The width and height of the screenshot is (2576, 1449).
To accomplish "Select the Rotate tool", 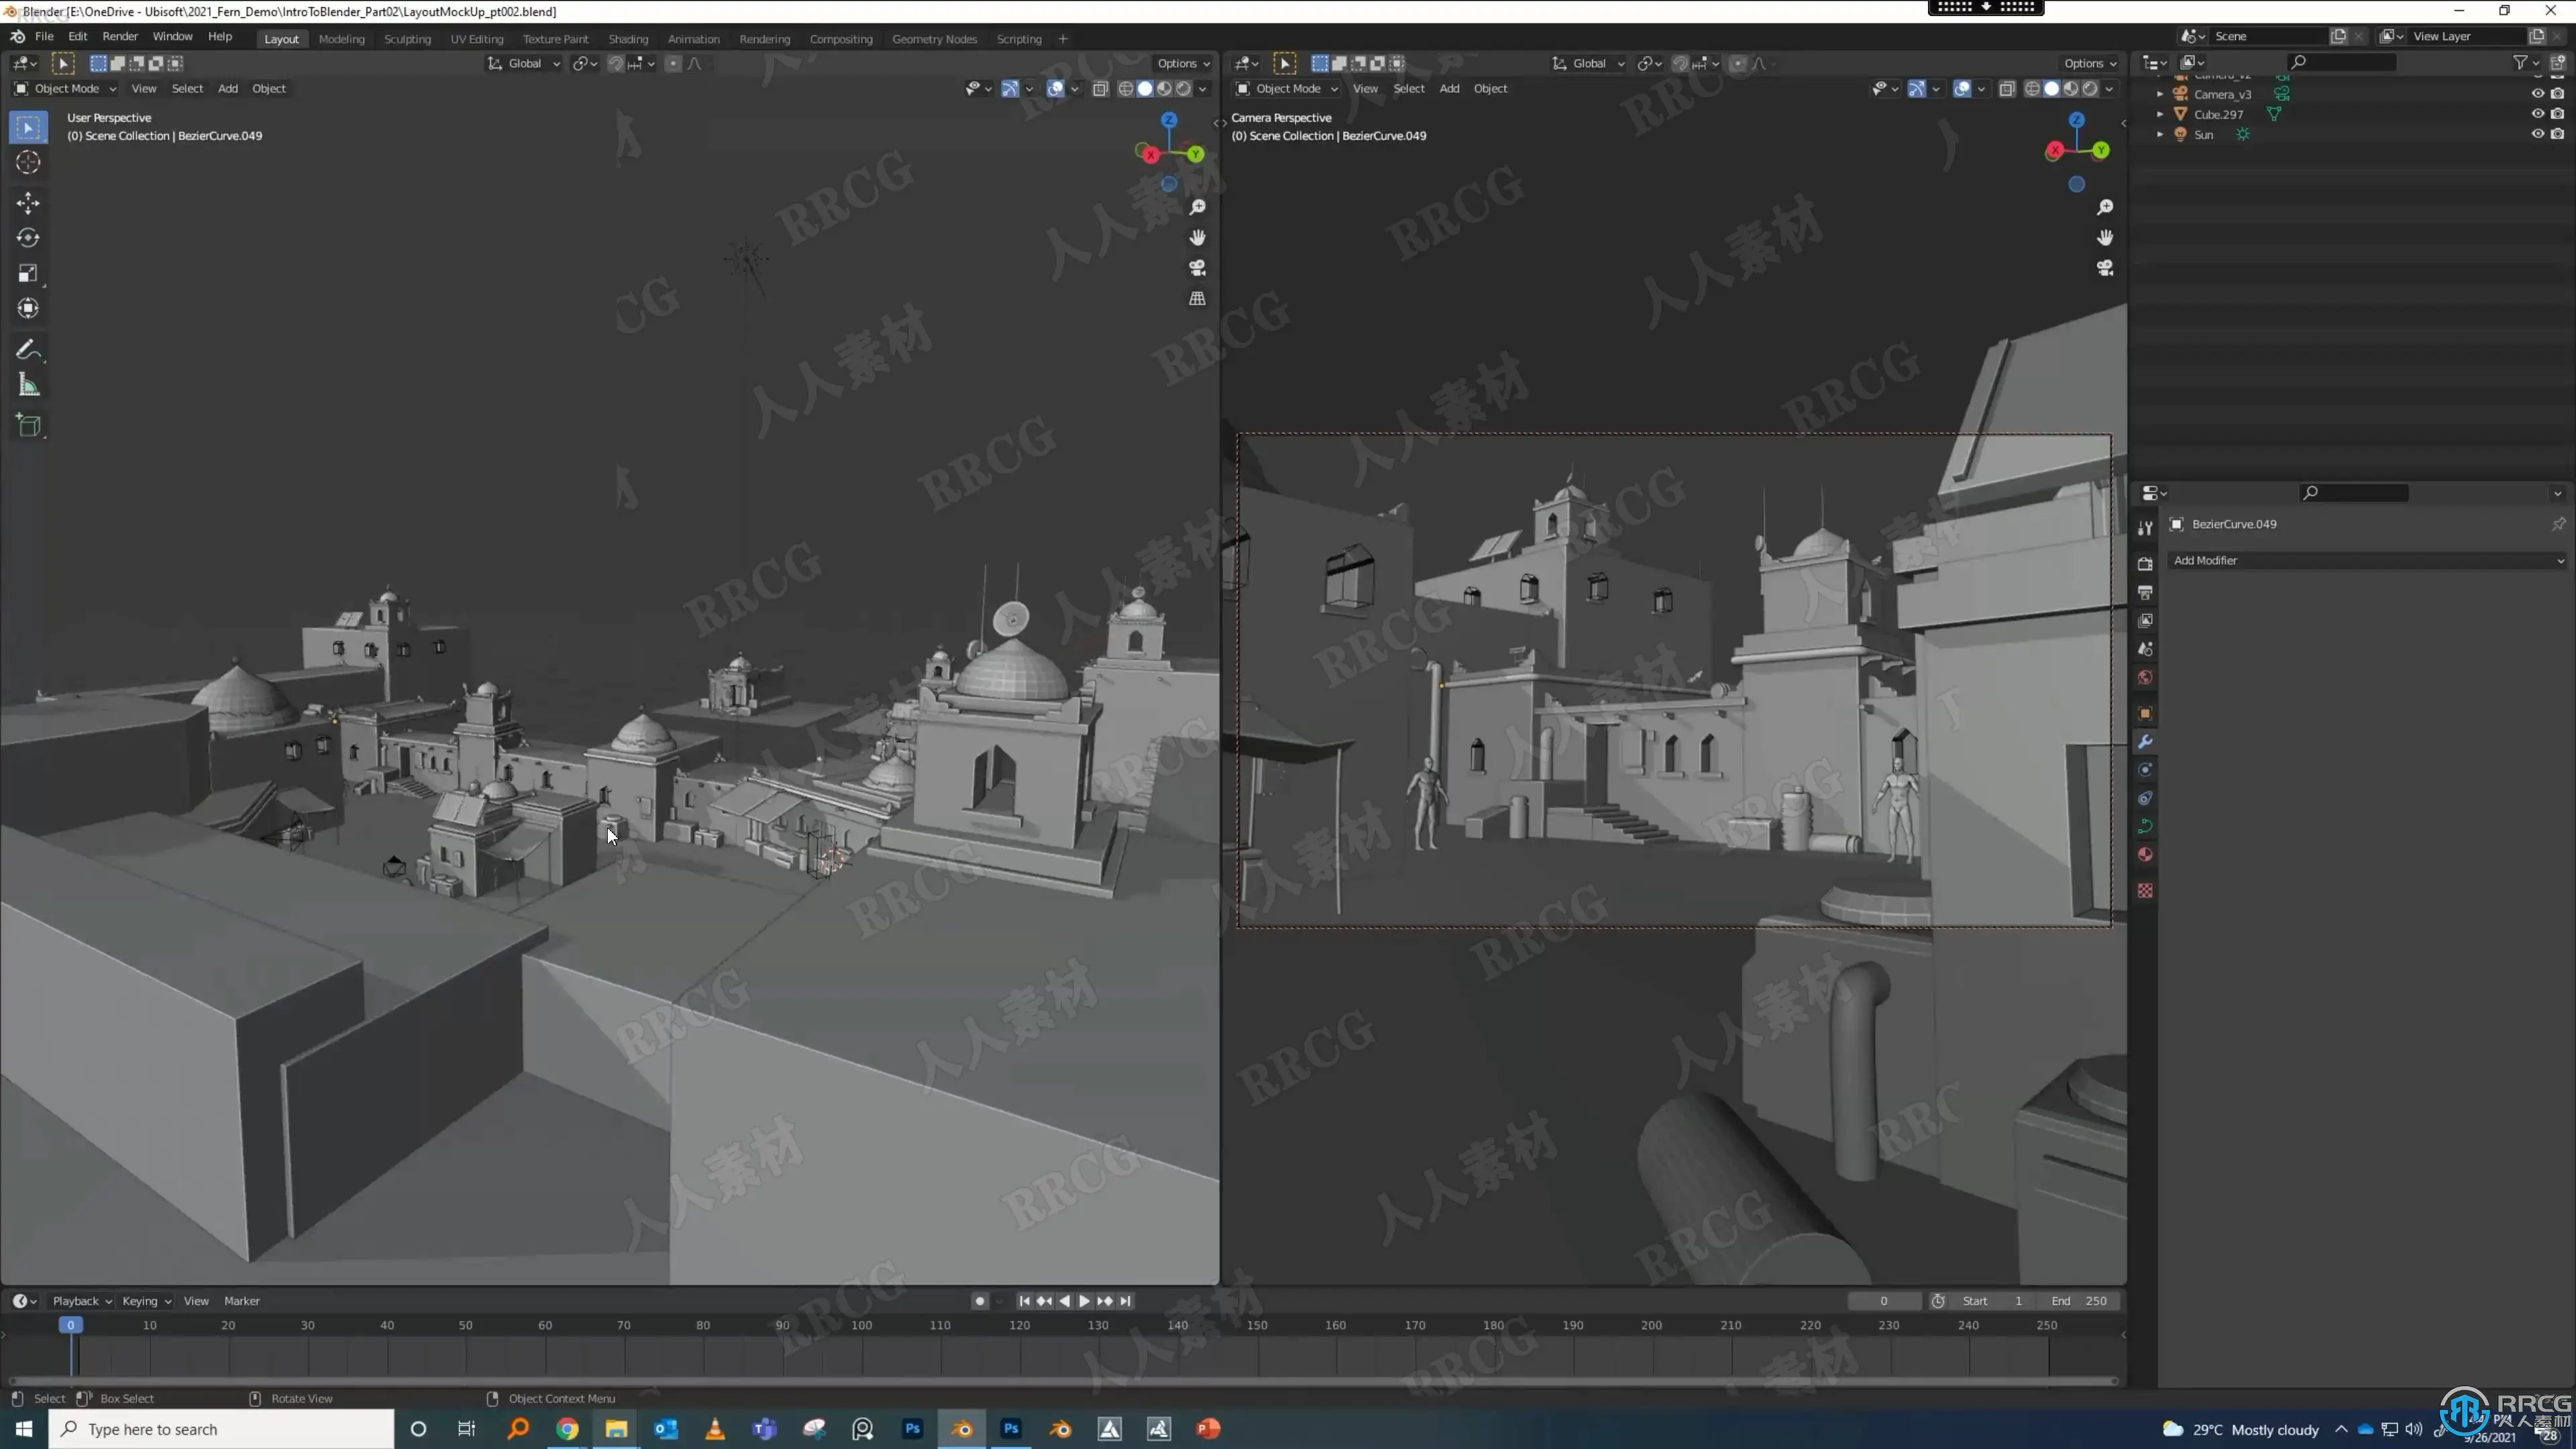I will pyautogui.click(x=28, y=238).
